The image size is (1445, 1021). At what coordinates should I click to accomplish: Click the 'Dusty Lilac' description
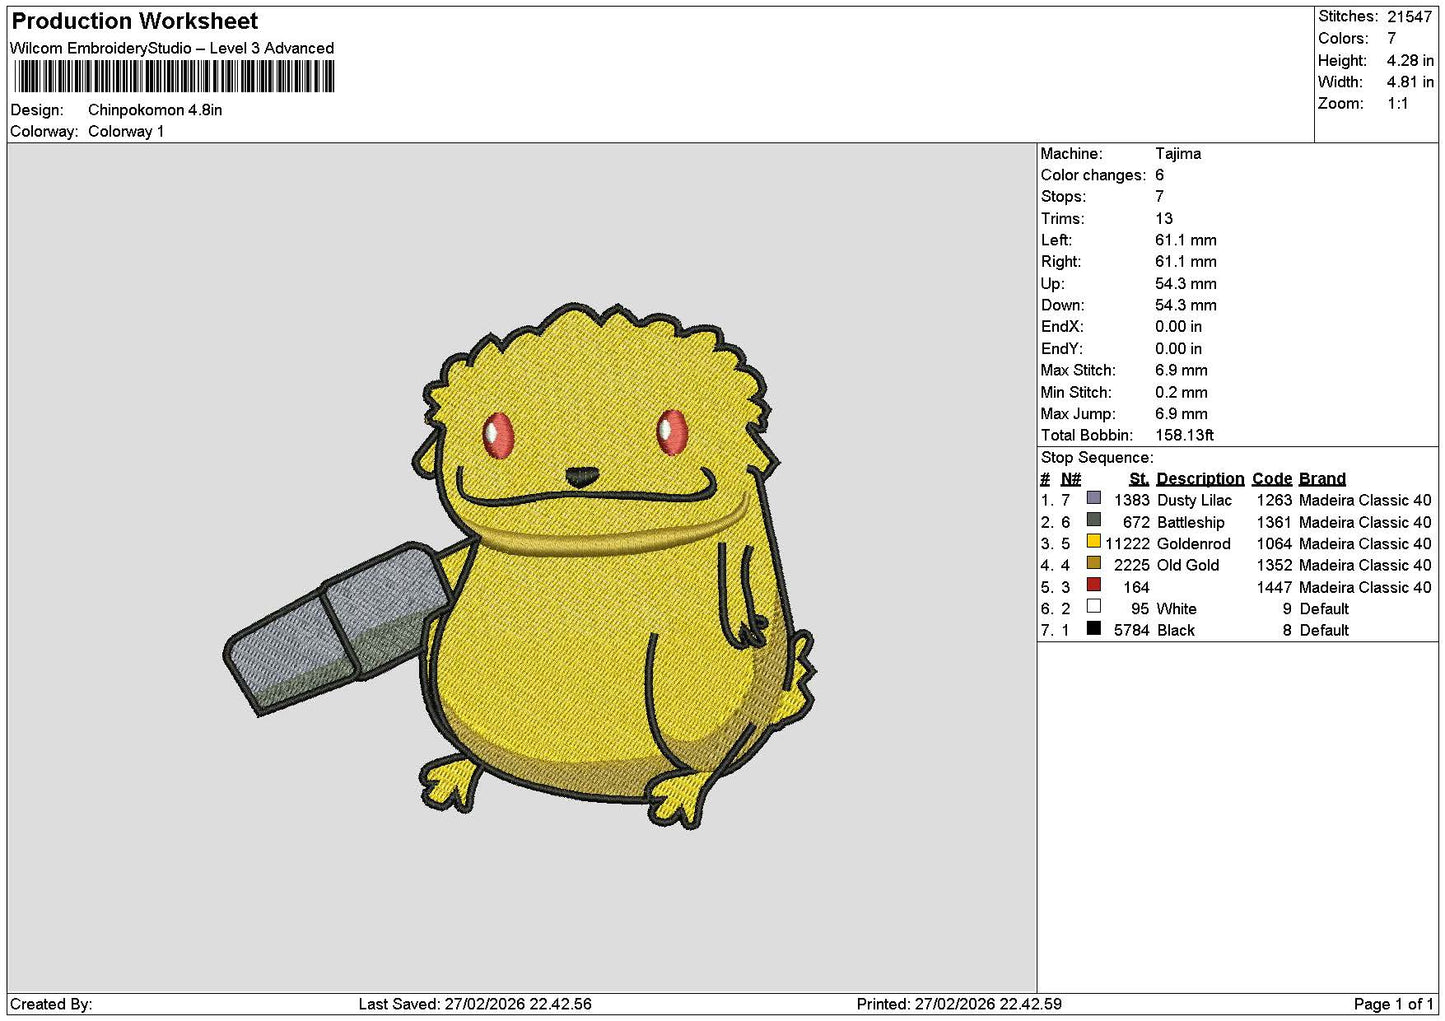click(1194, 500)
